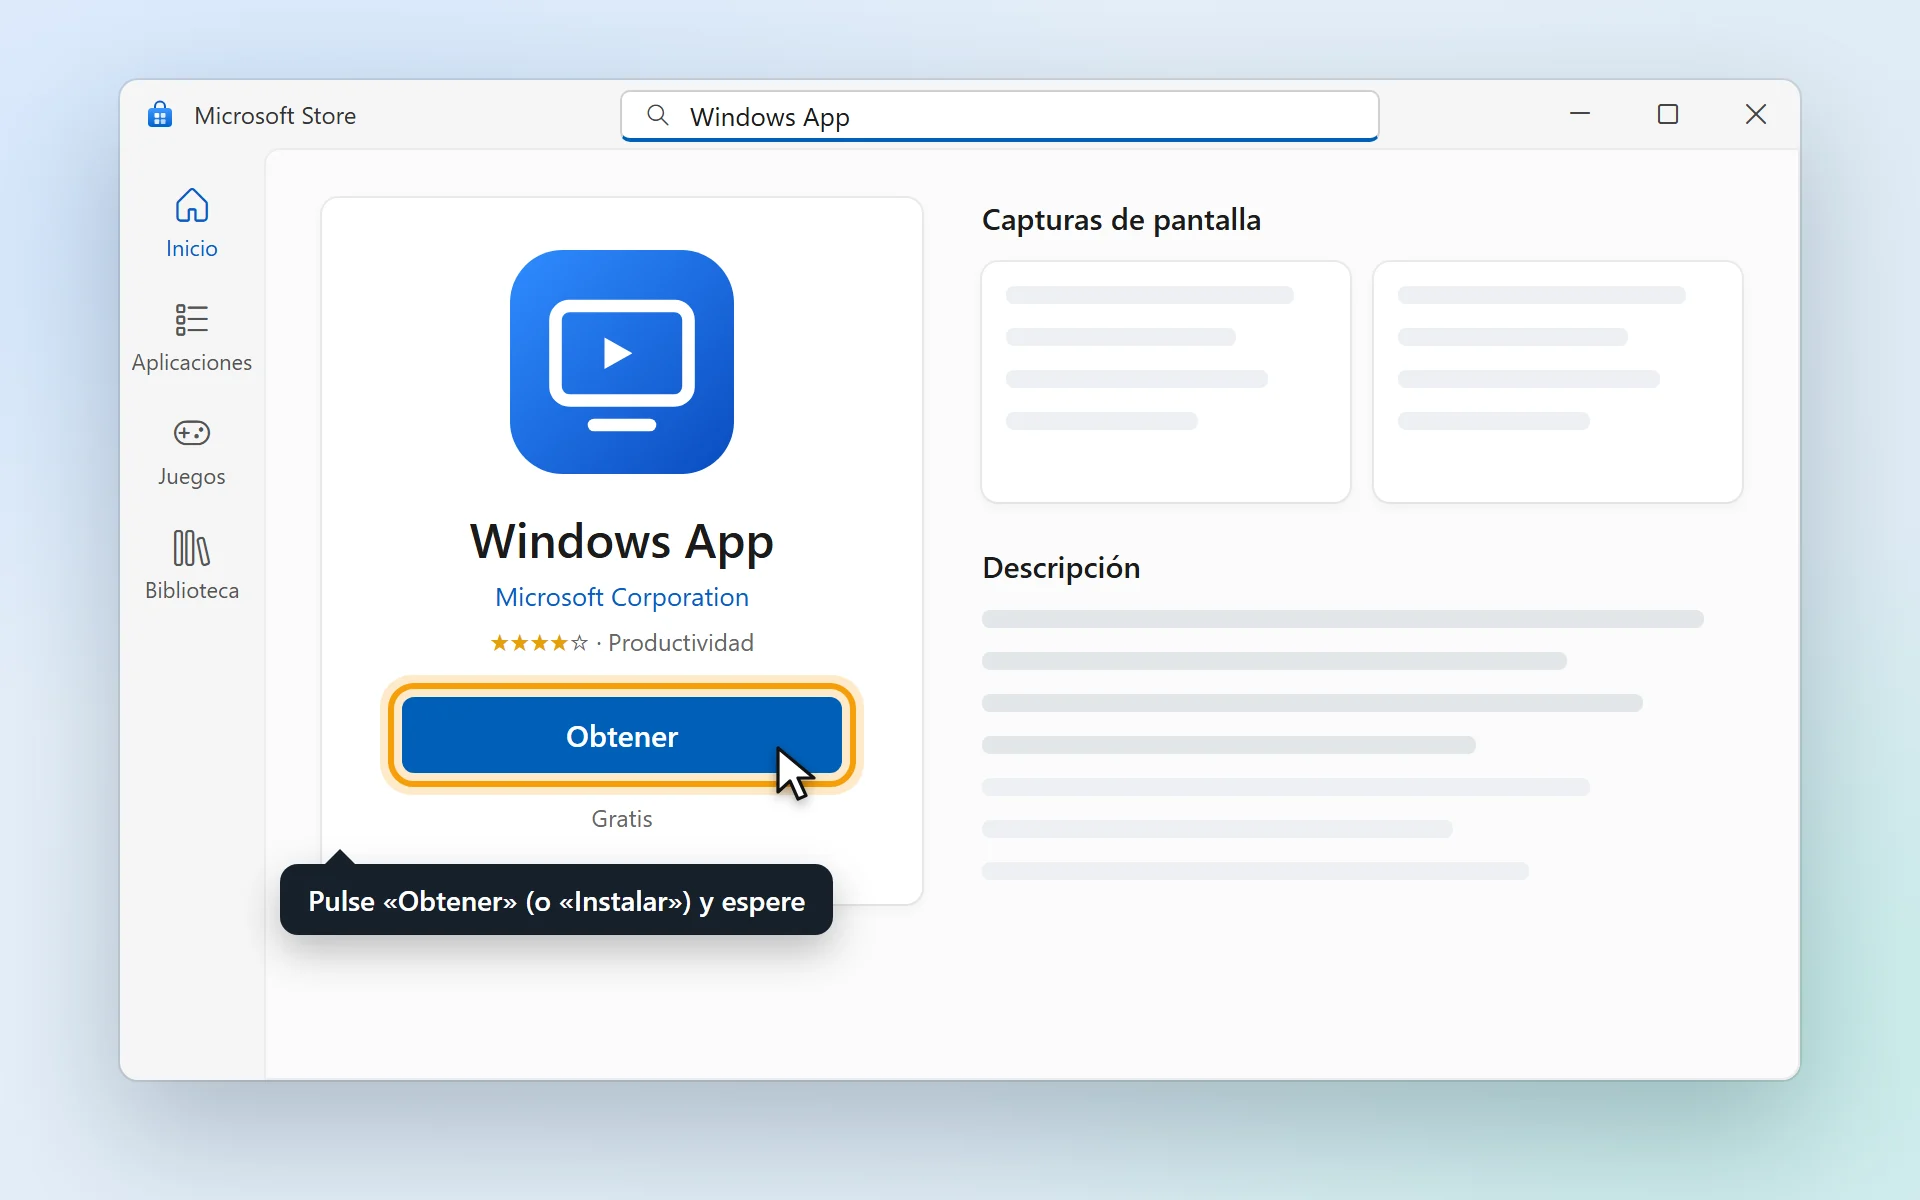Maximize the Microsoft Store window
This screenshot has width=1920, height=1200.
click(1668, 115)
